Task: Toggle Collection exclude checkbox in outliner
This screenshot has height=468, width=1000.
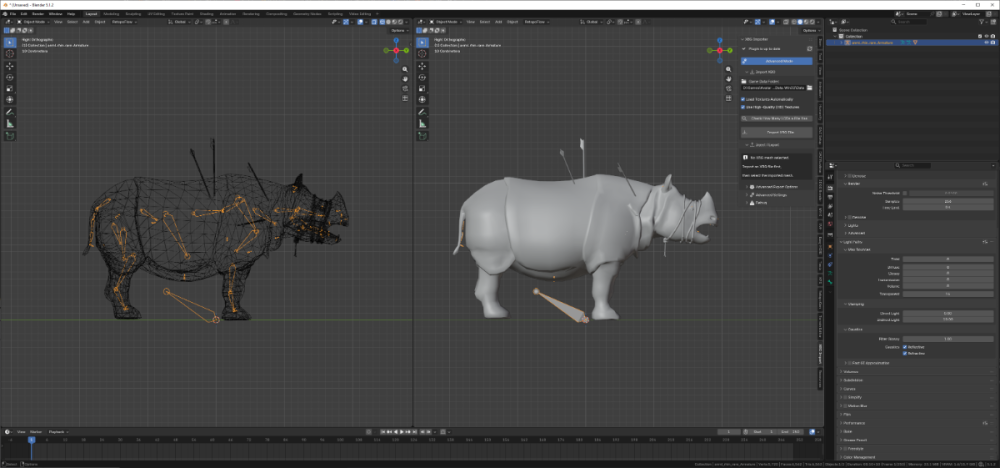Action: pos(980,36)
